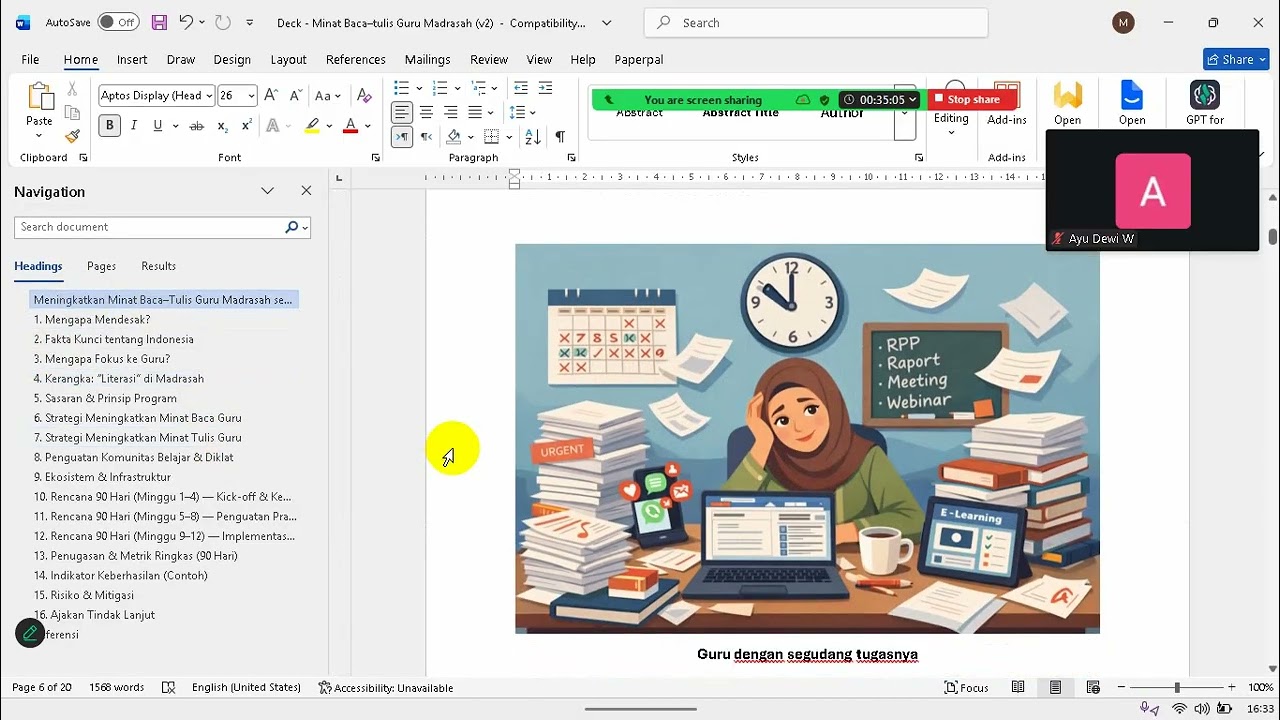Apply subscript formatting
The image size is (1280, 720).
pyautogui.click(x=222, y=126)
